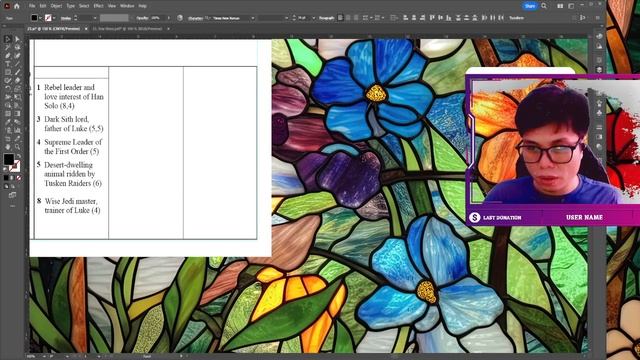The height and width of the screenshot is (360, 640).
Task: Open the Window menu
Action: click(x=127, y=6)
